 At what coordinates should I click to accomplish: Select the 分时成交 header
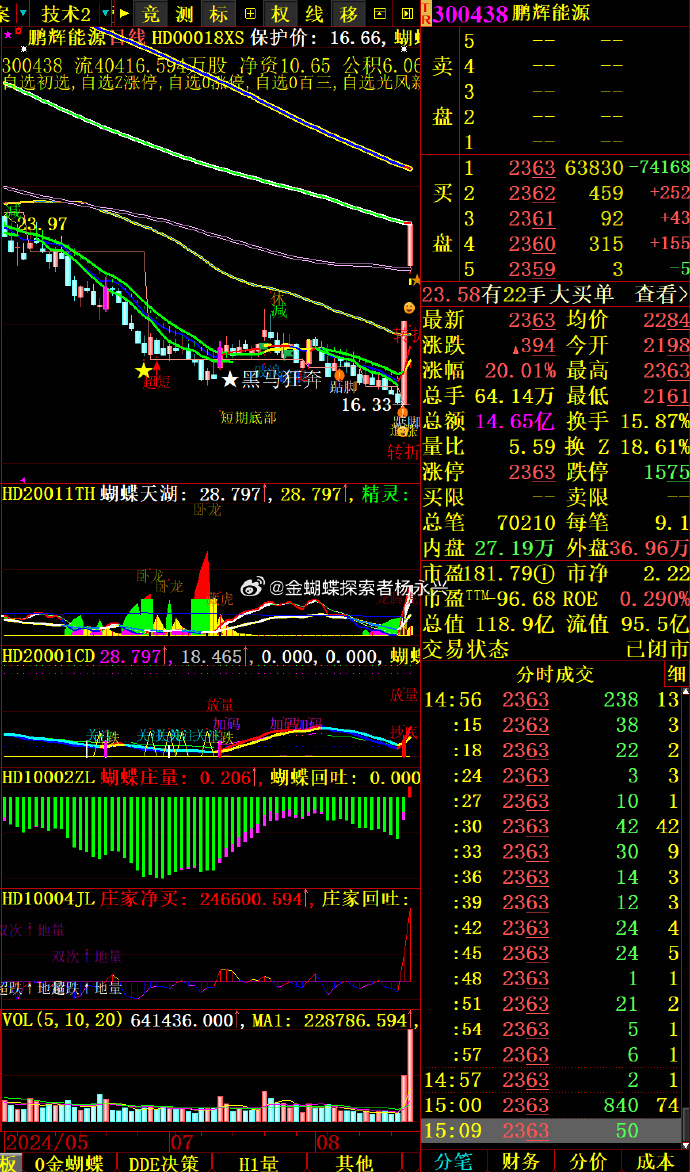554,674
